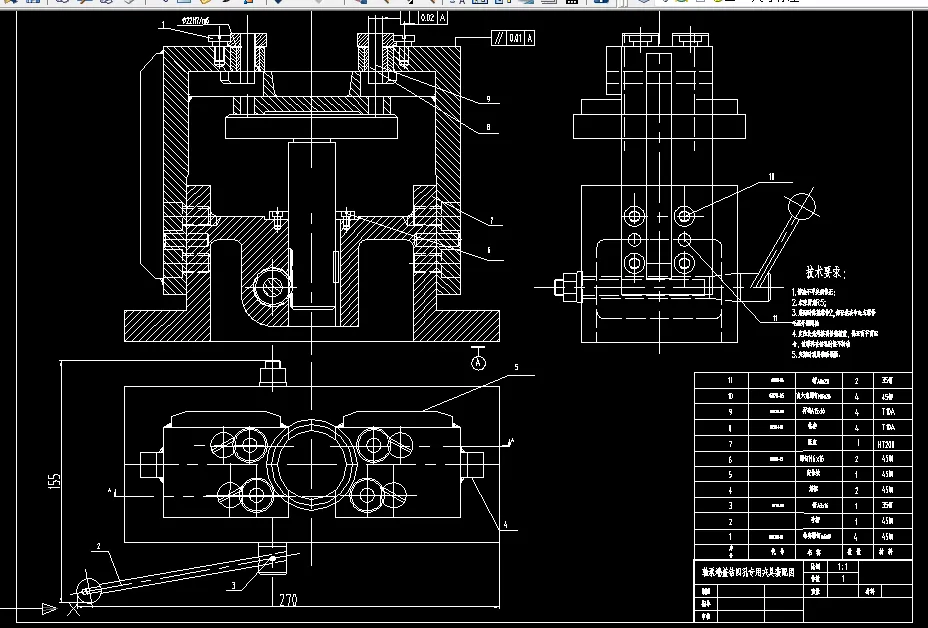
Task: Select HT200 material in parts list row 7
Action: (x=886, y=443)
